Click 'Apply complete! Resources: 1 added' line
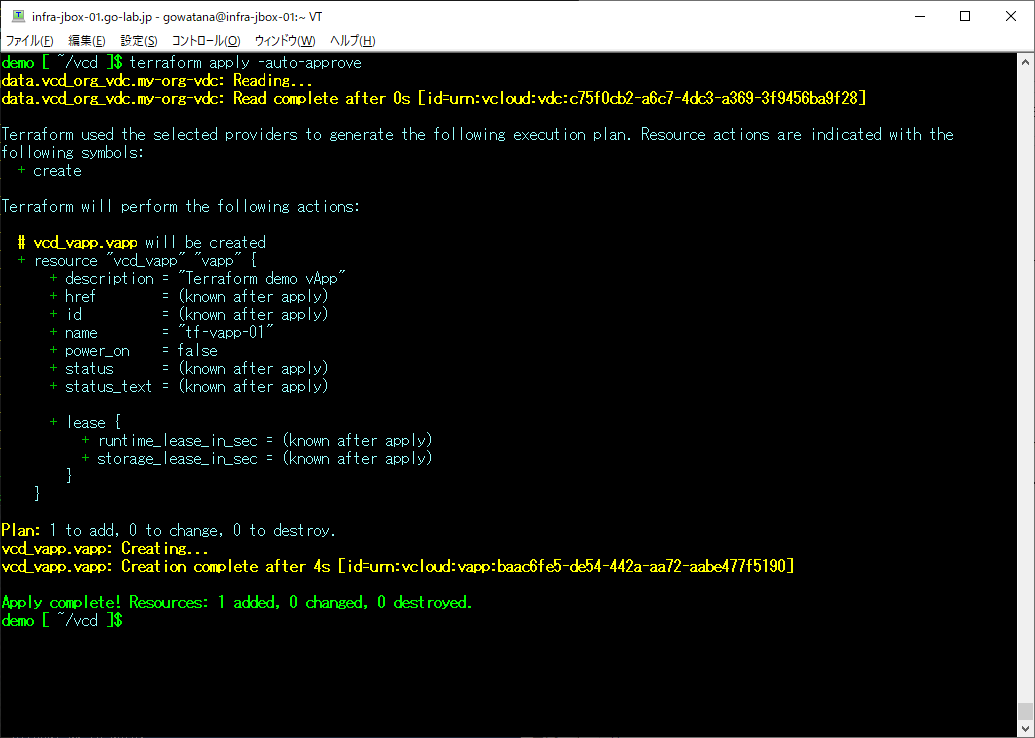Screen dimensions: 1035x738 click(237, 603)
